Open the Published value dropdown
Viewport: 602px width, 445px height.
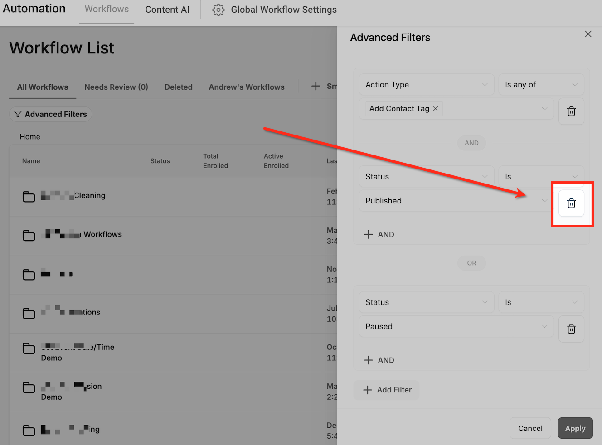tap(456, 200)
